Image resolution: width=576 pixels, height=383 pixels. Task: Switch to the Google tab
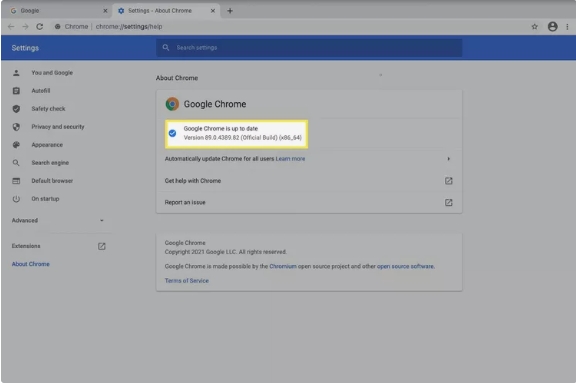tap(57, 11)
